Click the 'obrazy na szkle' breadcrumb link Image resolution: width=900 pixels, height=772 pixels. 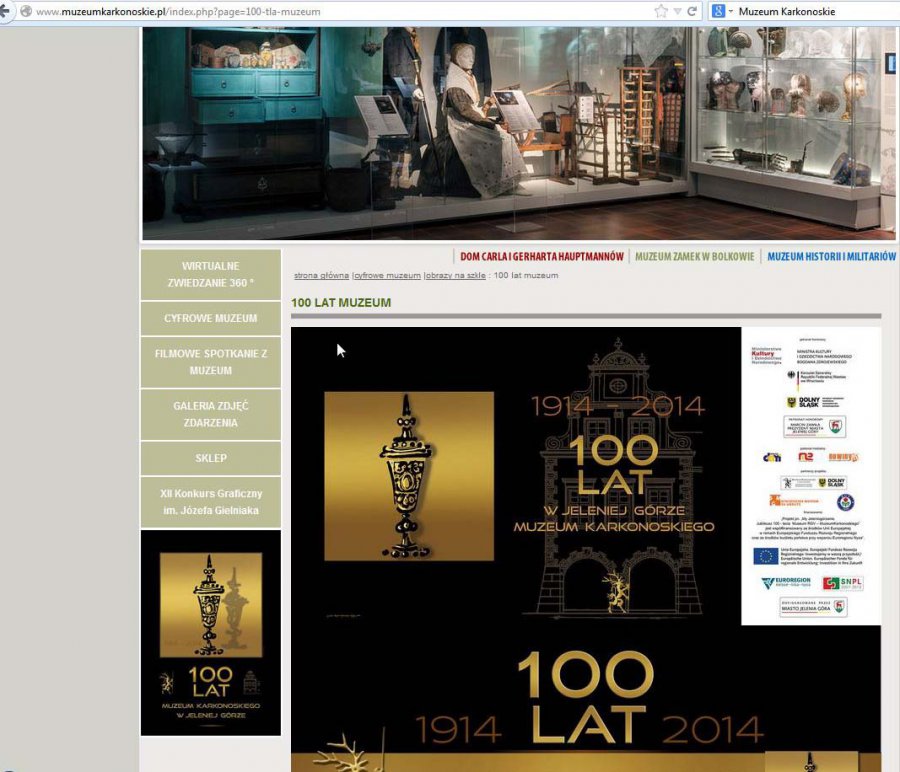click(456, 276)
